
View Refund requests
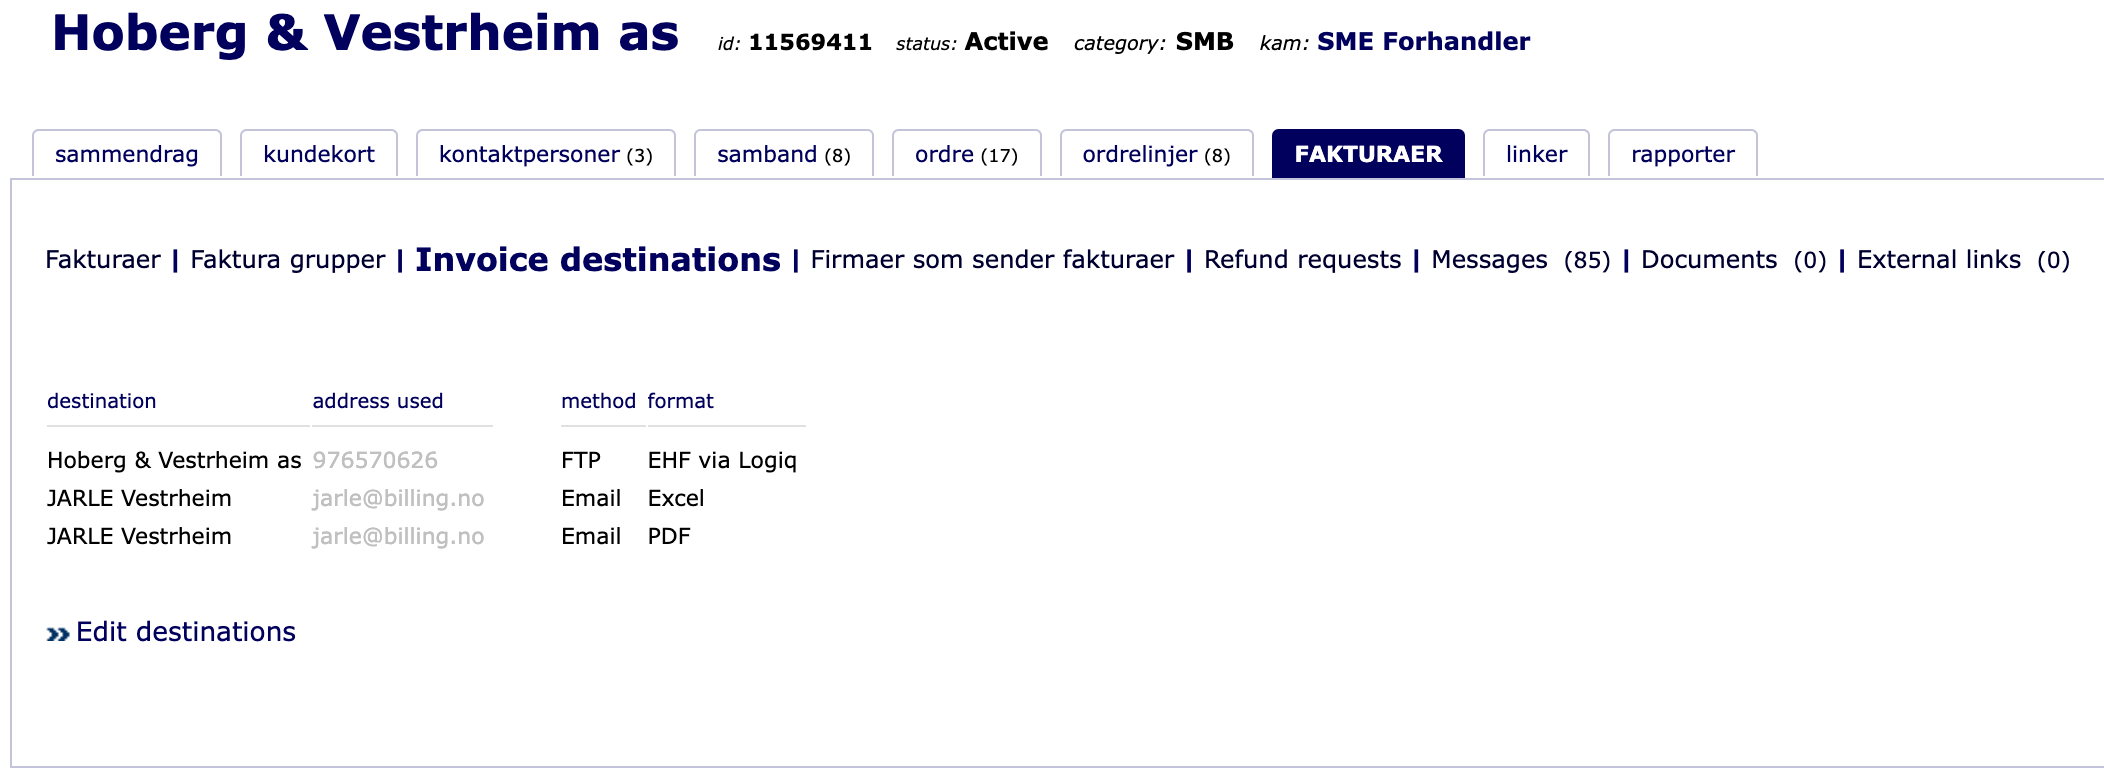point(1302,259)
